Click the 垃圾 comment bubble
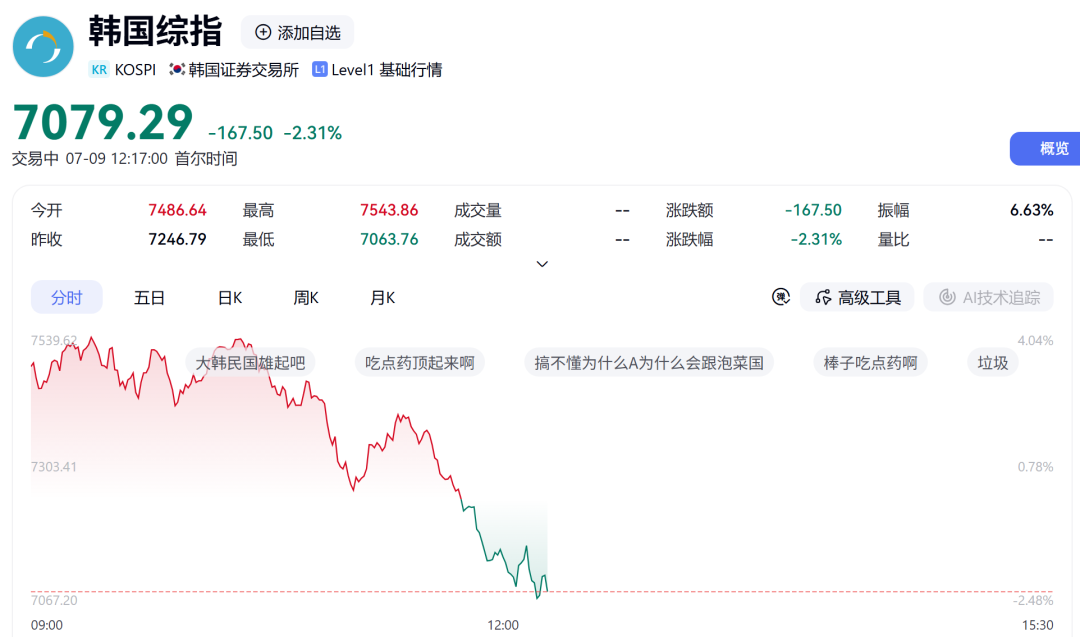 click(993, 363)
